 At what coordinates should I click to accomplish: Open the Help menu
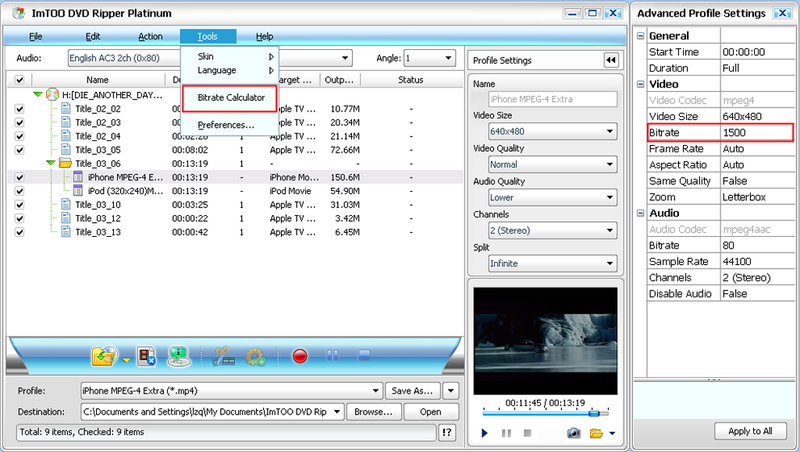coord(264,36)
